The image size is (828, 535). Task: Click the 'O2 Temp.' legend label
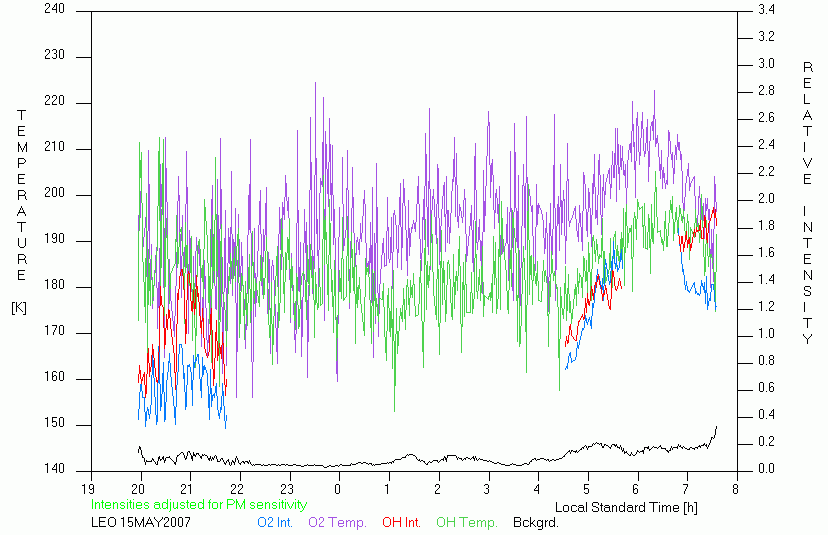point(337,523)
